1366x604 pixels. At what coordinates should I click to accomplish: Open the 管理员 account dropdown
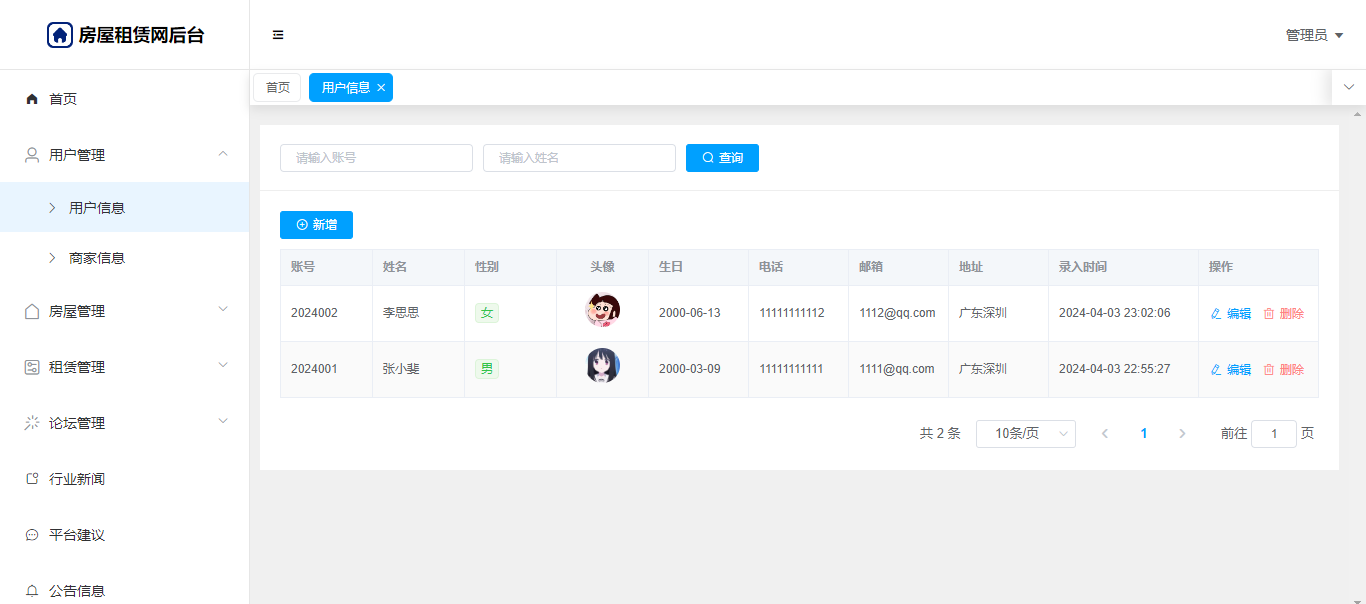1313,35
